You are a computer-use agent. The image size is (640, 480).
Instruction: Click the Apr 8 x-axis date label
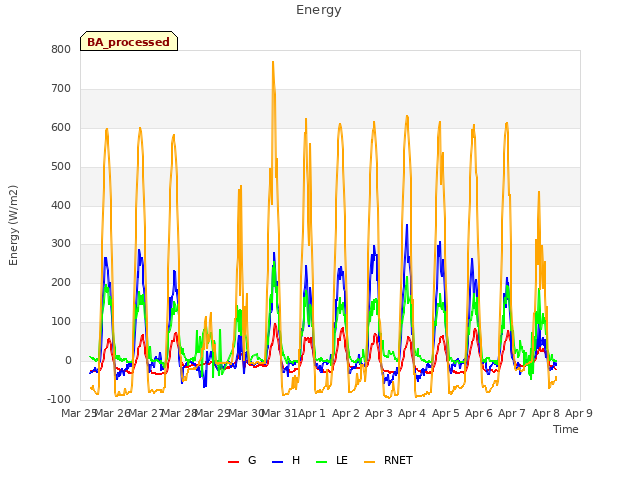[x=546, y=413]
